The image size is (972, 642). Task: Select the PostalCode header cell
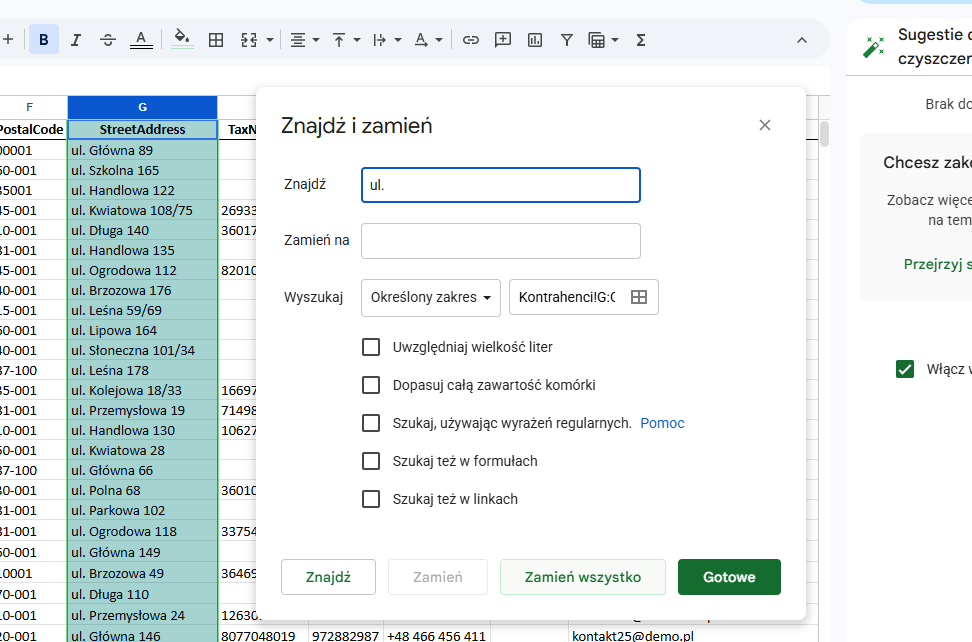tap(33, 130)
